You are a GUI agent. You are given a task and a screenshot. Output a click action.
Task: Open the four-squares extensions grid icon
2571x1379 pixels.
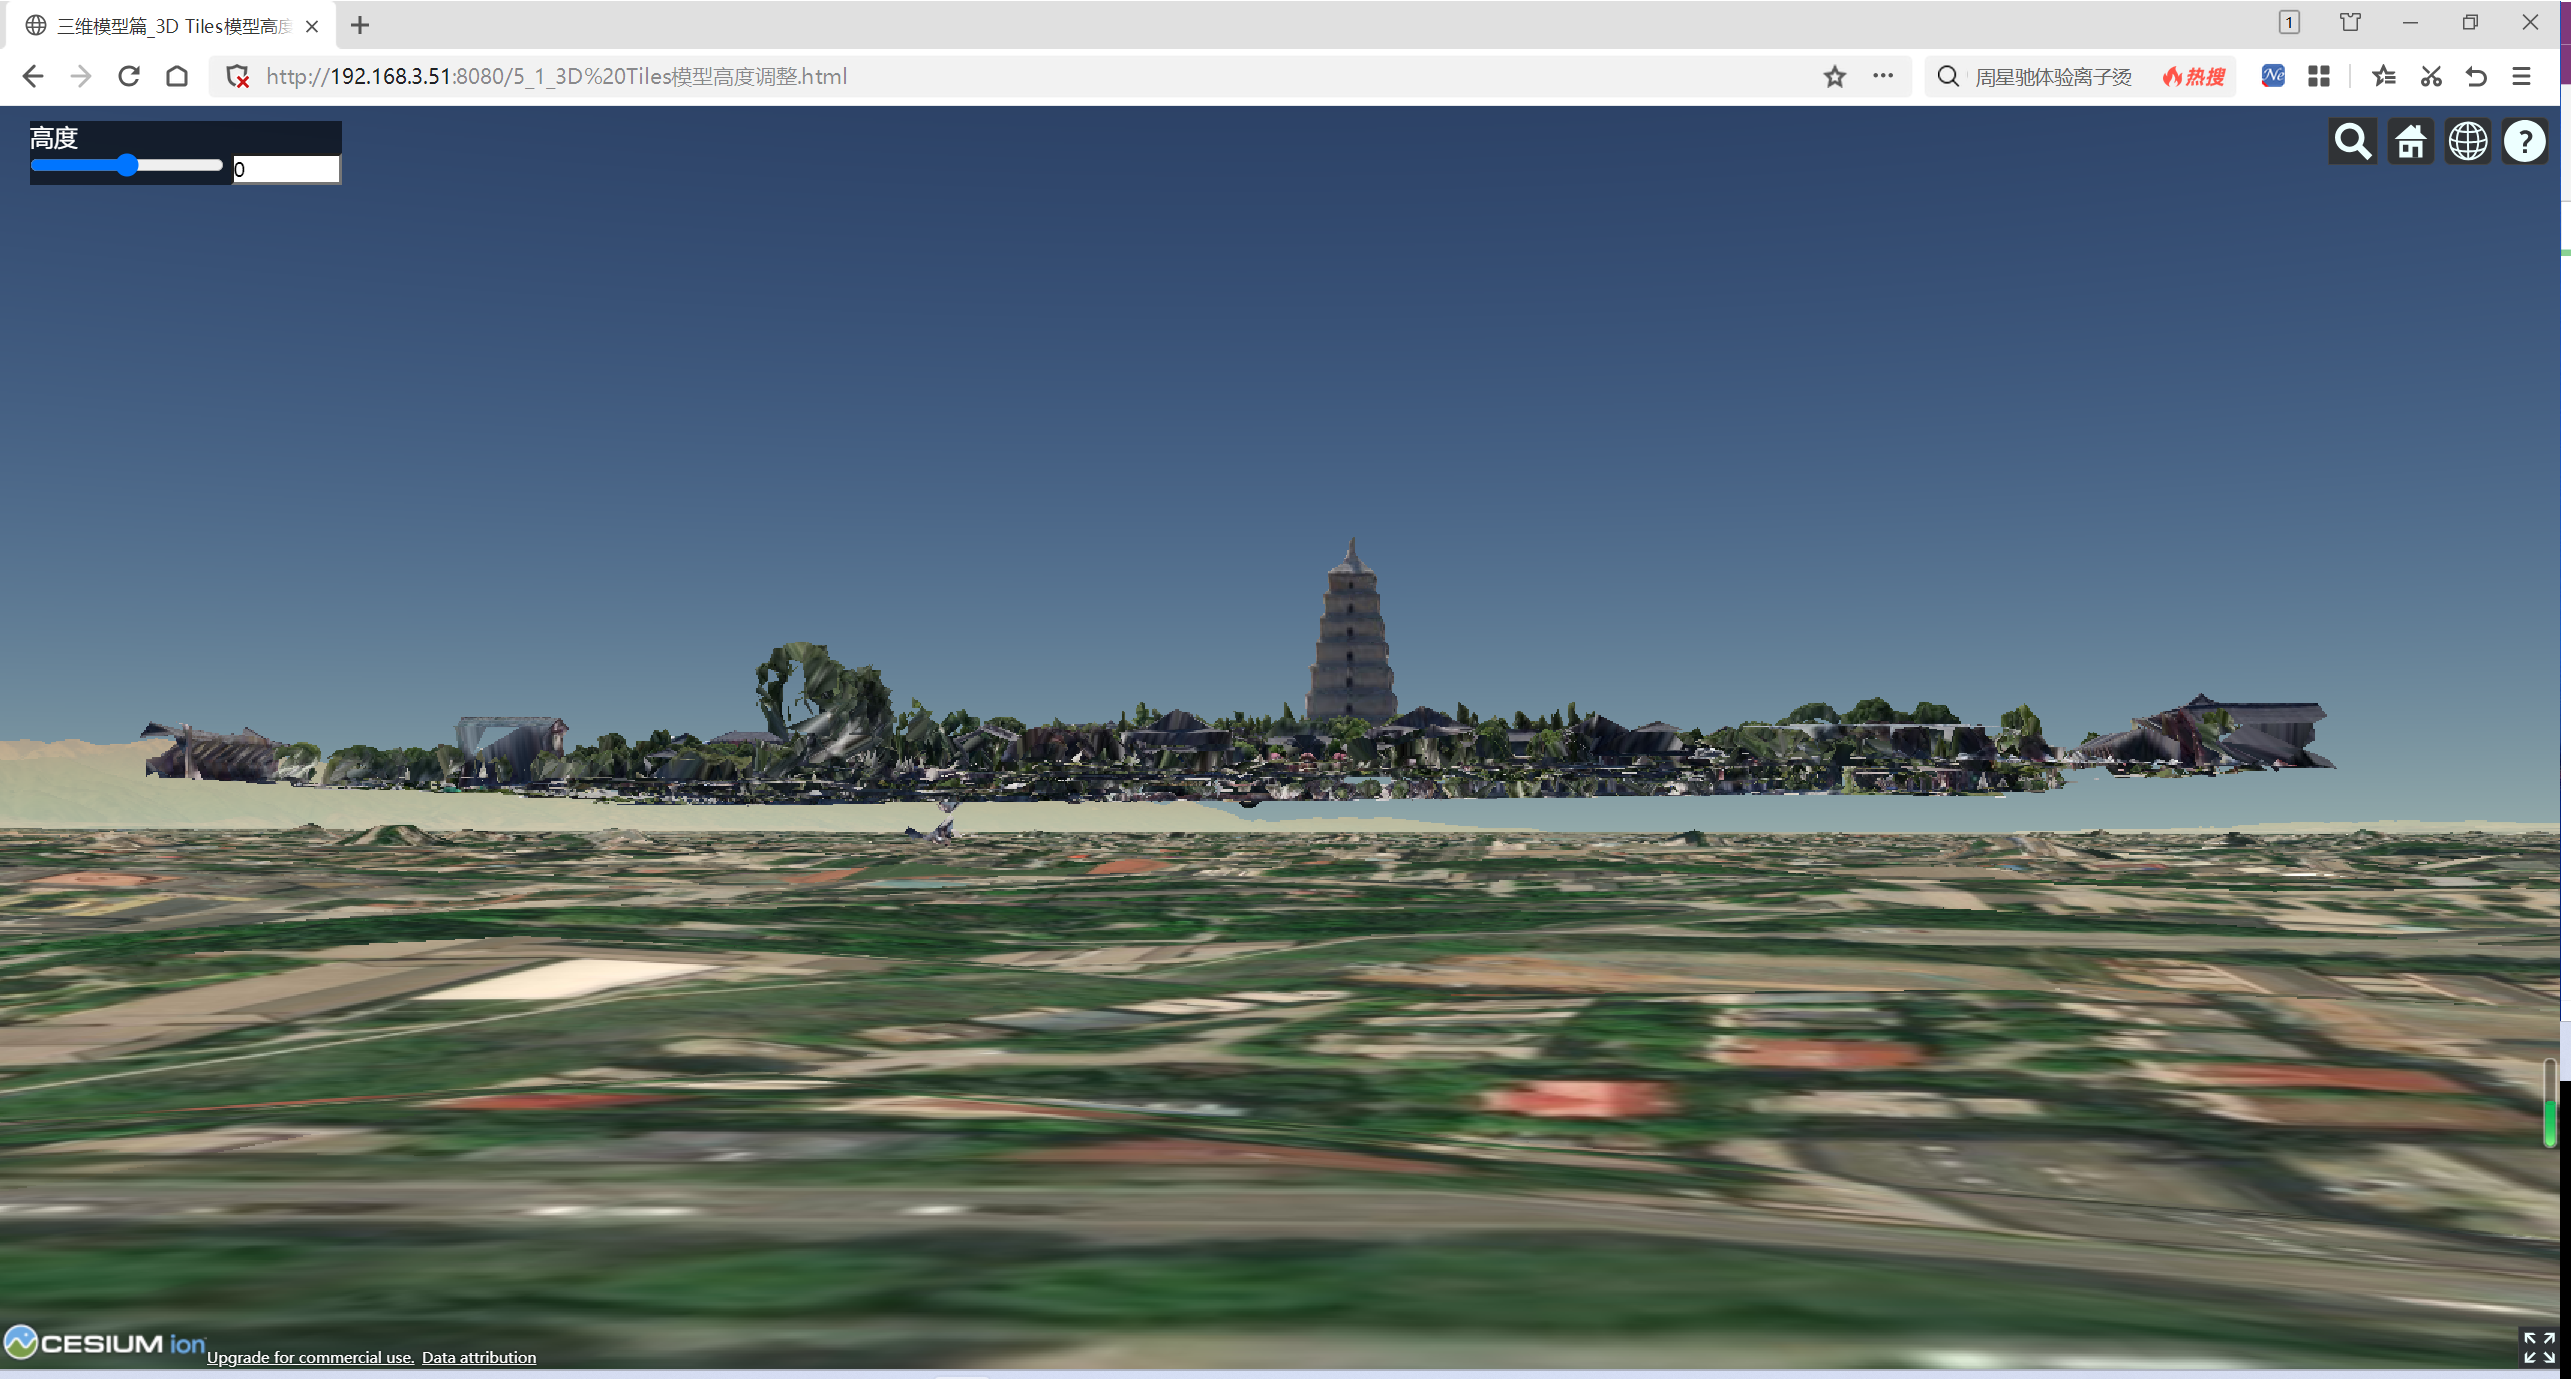coord(2318,77)
